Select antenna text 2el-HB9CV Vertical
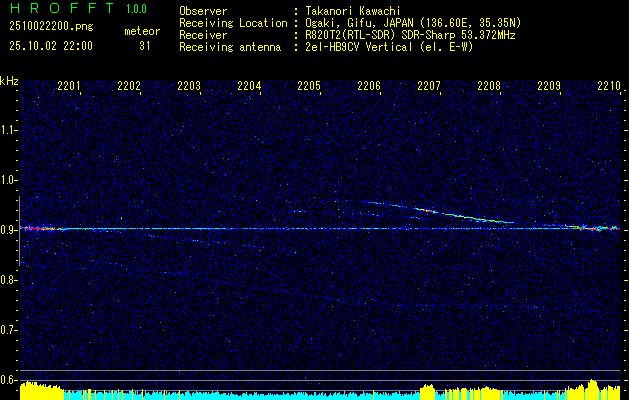The width and height of the screenshot is (629, 400). 359,47
